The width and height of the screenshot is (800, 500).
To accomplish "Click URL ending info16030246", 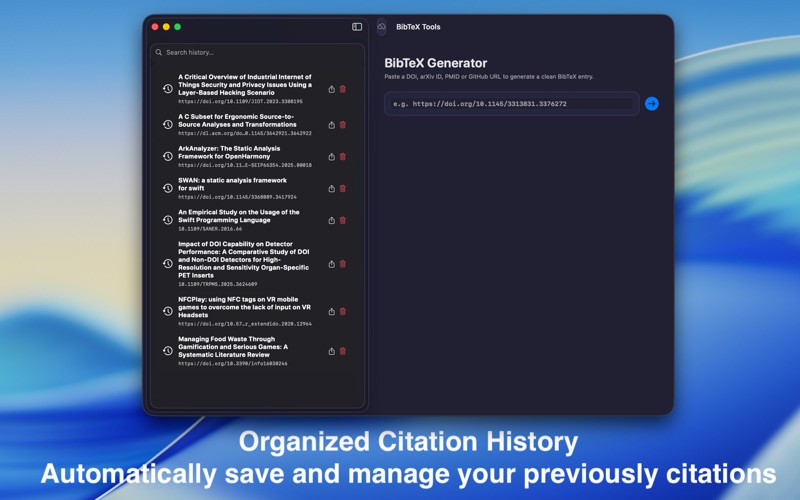I will (233, 364).
